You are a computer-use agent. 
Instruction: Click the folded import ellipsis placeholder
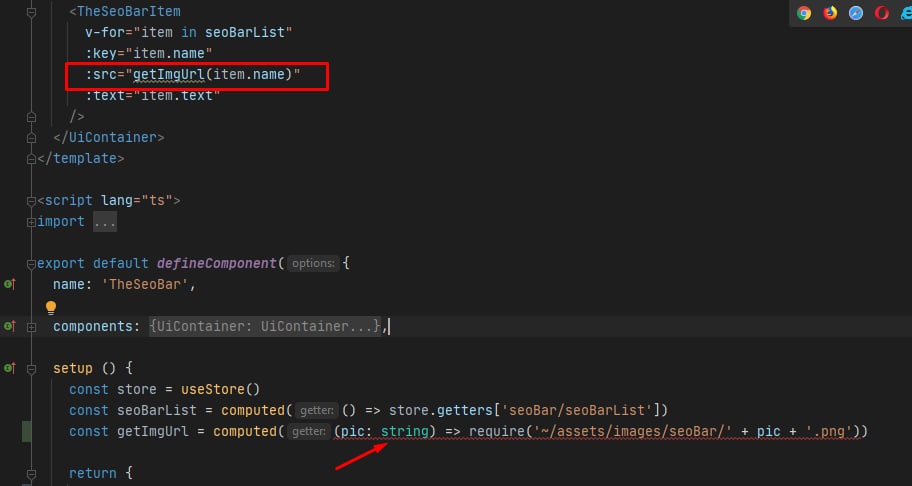click(x=105, y=221)
